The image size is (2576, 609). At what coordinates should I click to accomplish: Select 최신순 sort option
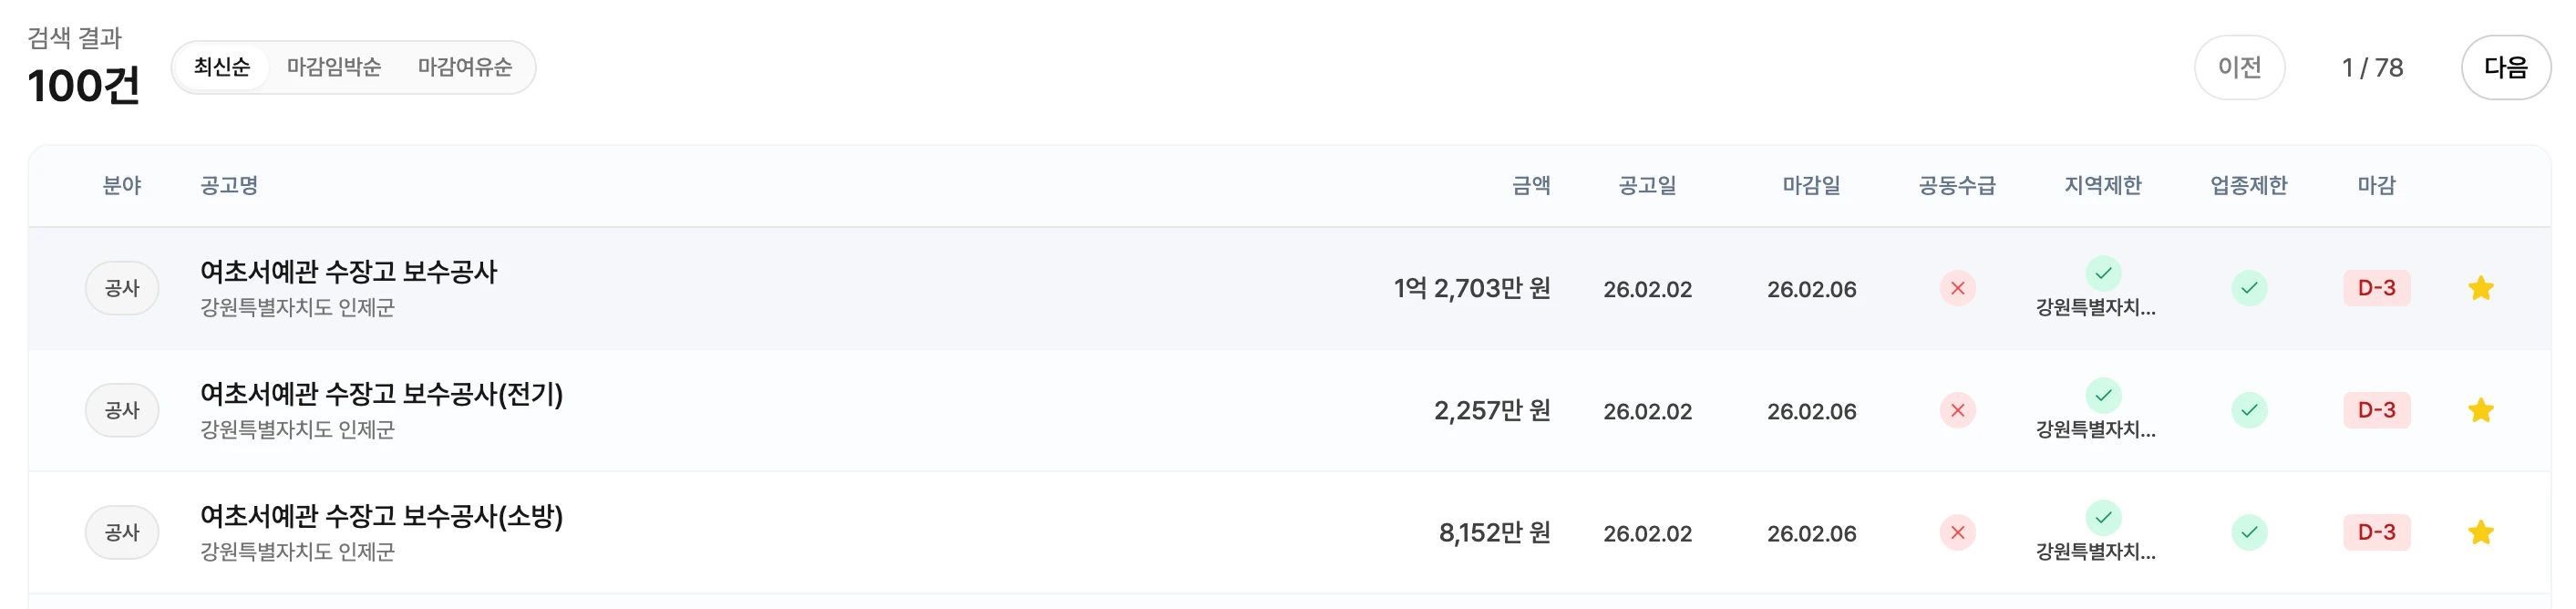(222, 67)
